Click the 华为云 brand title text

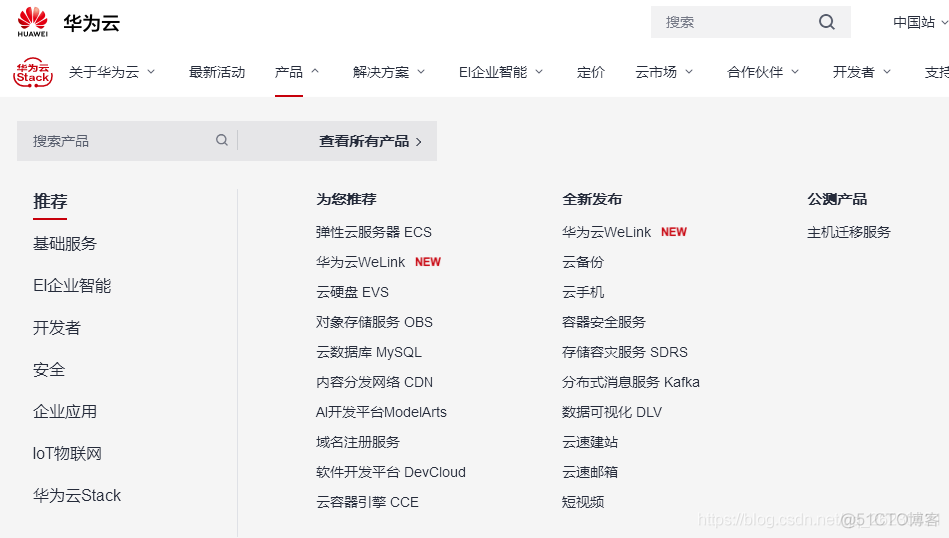tap(91, 23)
